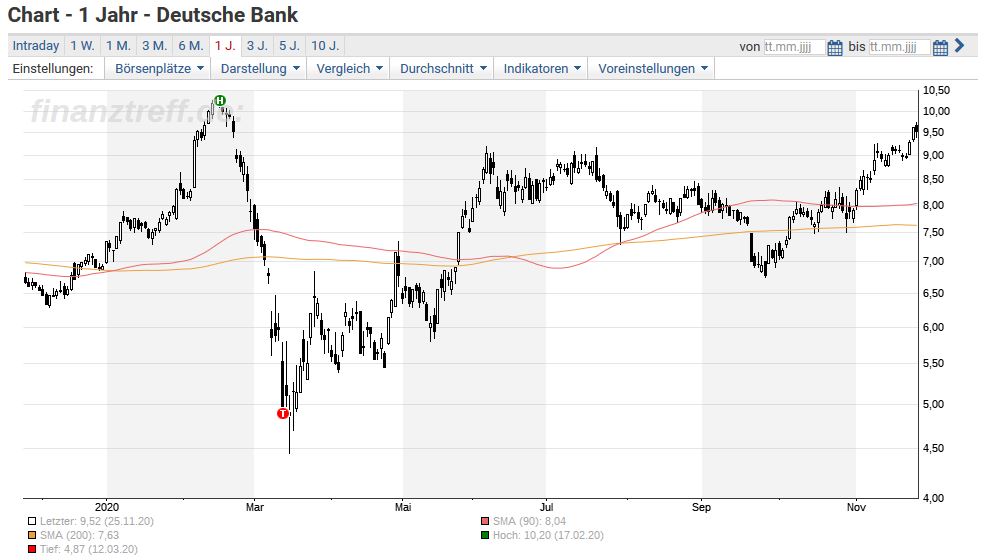This screenshot has width=984, height=560.
Task: Click the 'bis' end date input field
Action: pyautogui.click(x=899, y=47)
